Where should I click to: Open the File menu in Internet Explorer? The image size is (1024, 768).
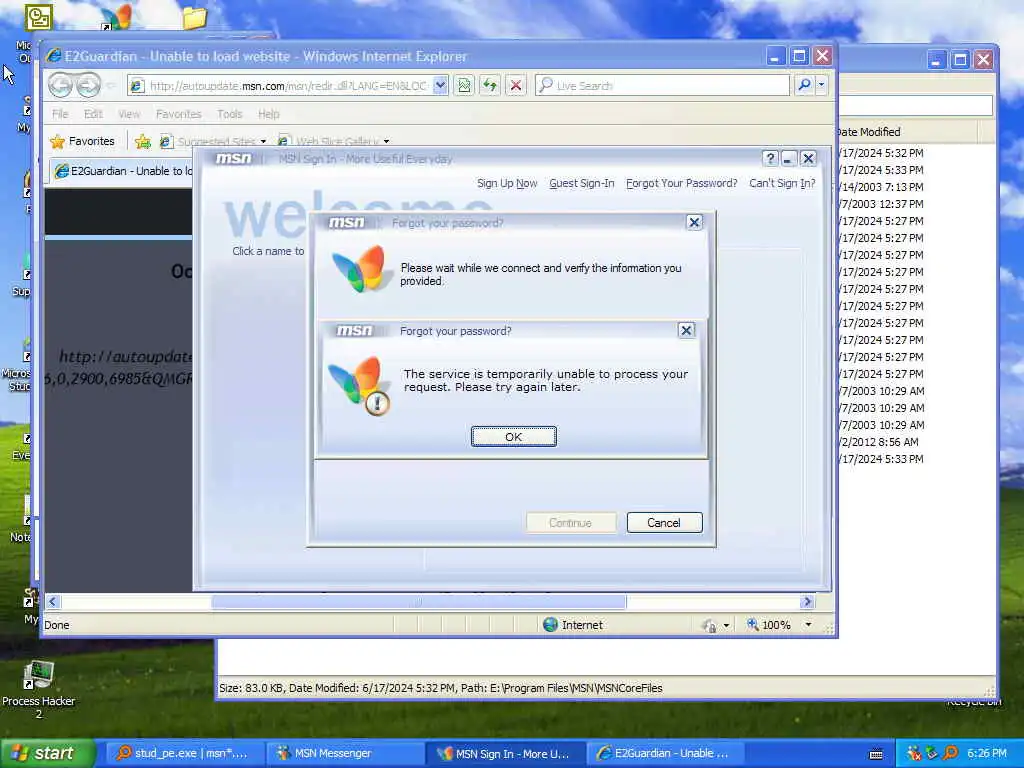click(x=60, y=114)
